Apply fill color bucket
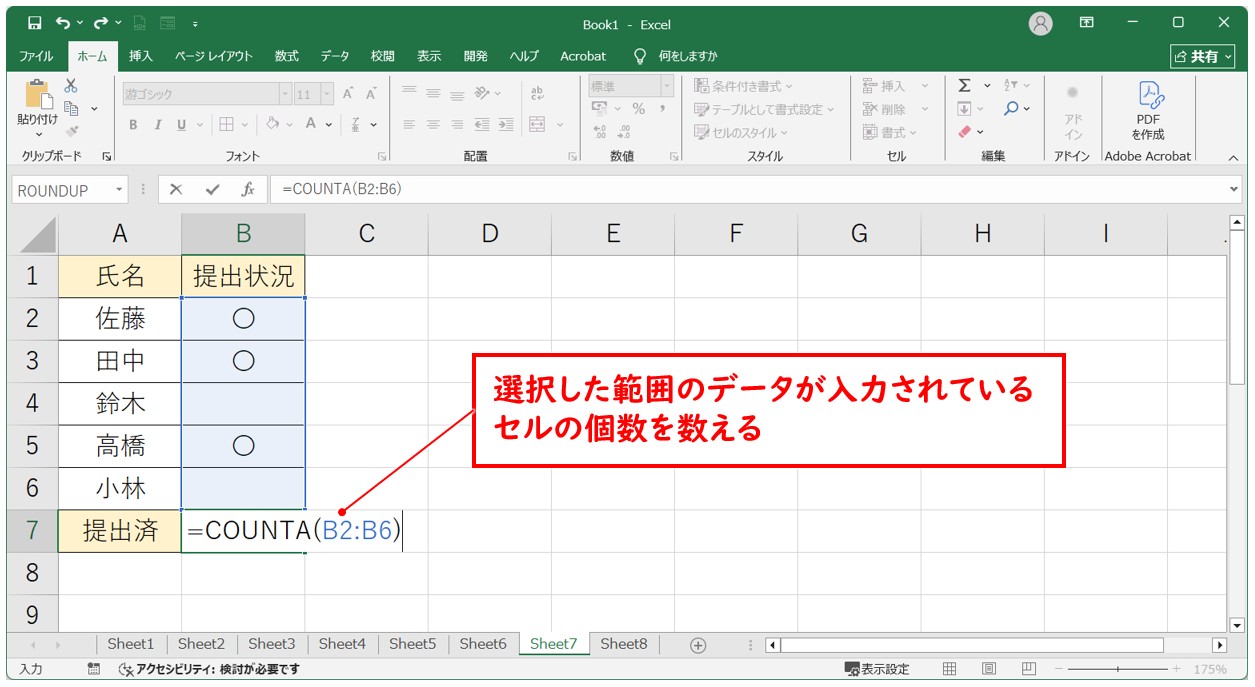This screenshot has height=687, width=1255. pos(271,124)
